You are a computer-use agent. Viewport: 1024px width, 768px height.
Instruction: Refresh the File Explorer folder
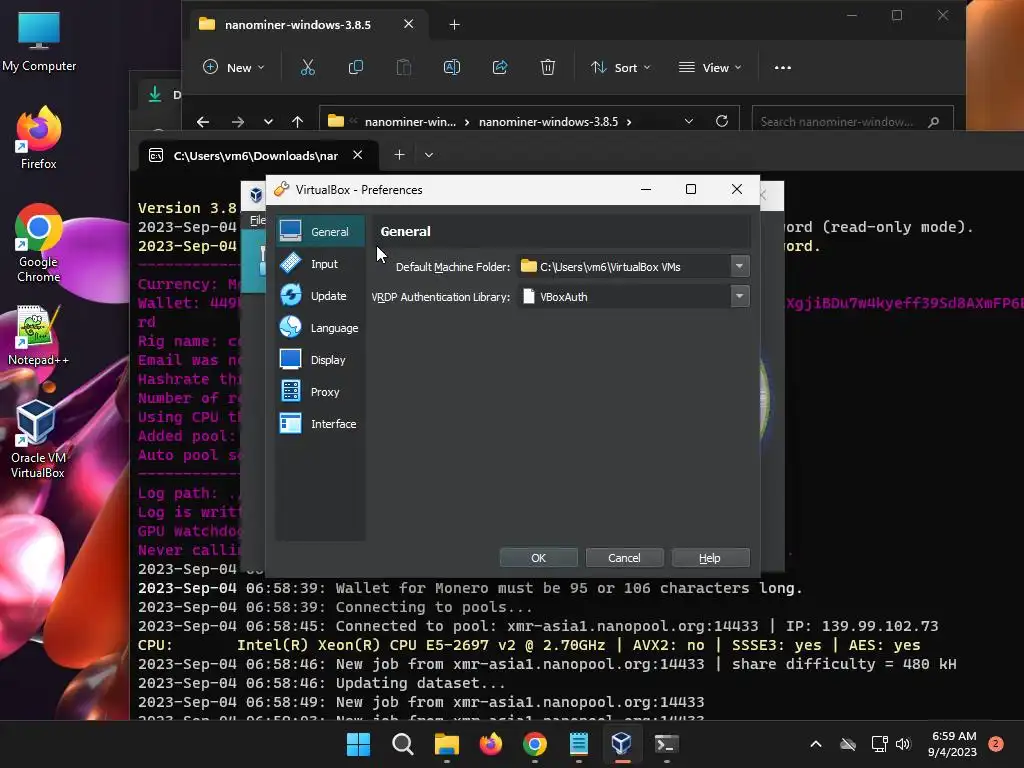722,121
